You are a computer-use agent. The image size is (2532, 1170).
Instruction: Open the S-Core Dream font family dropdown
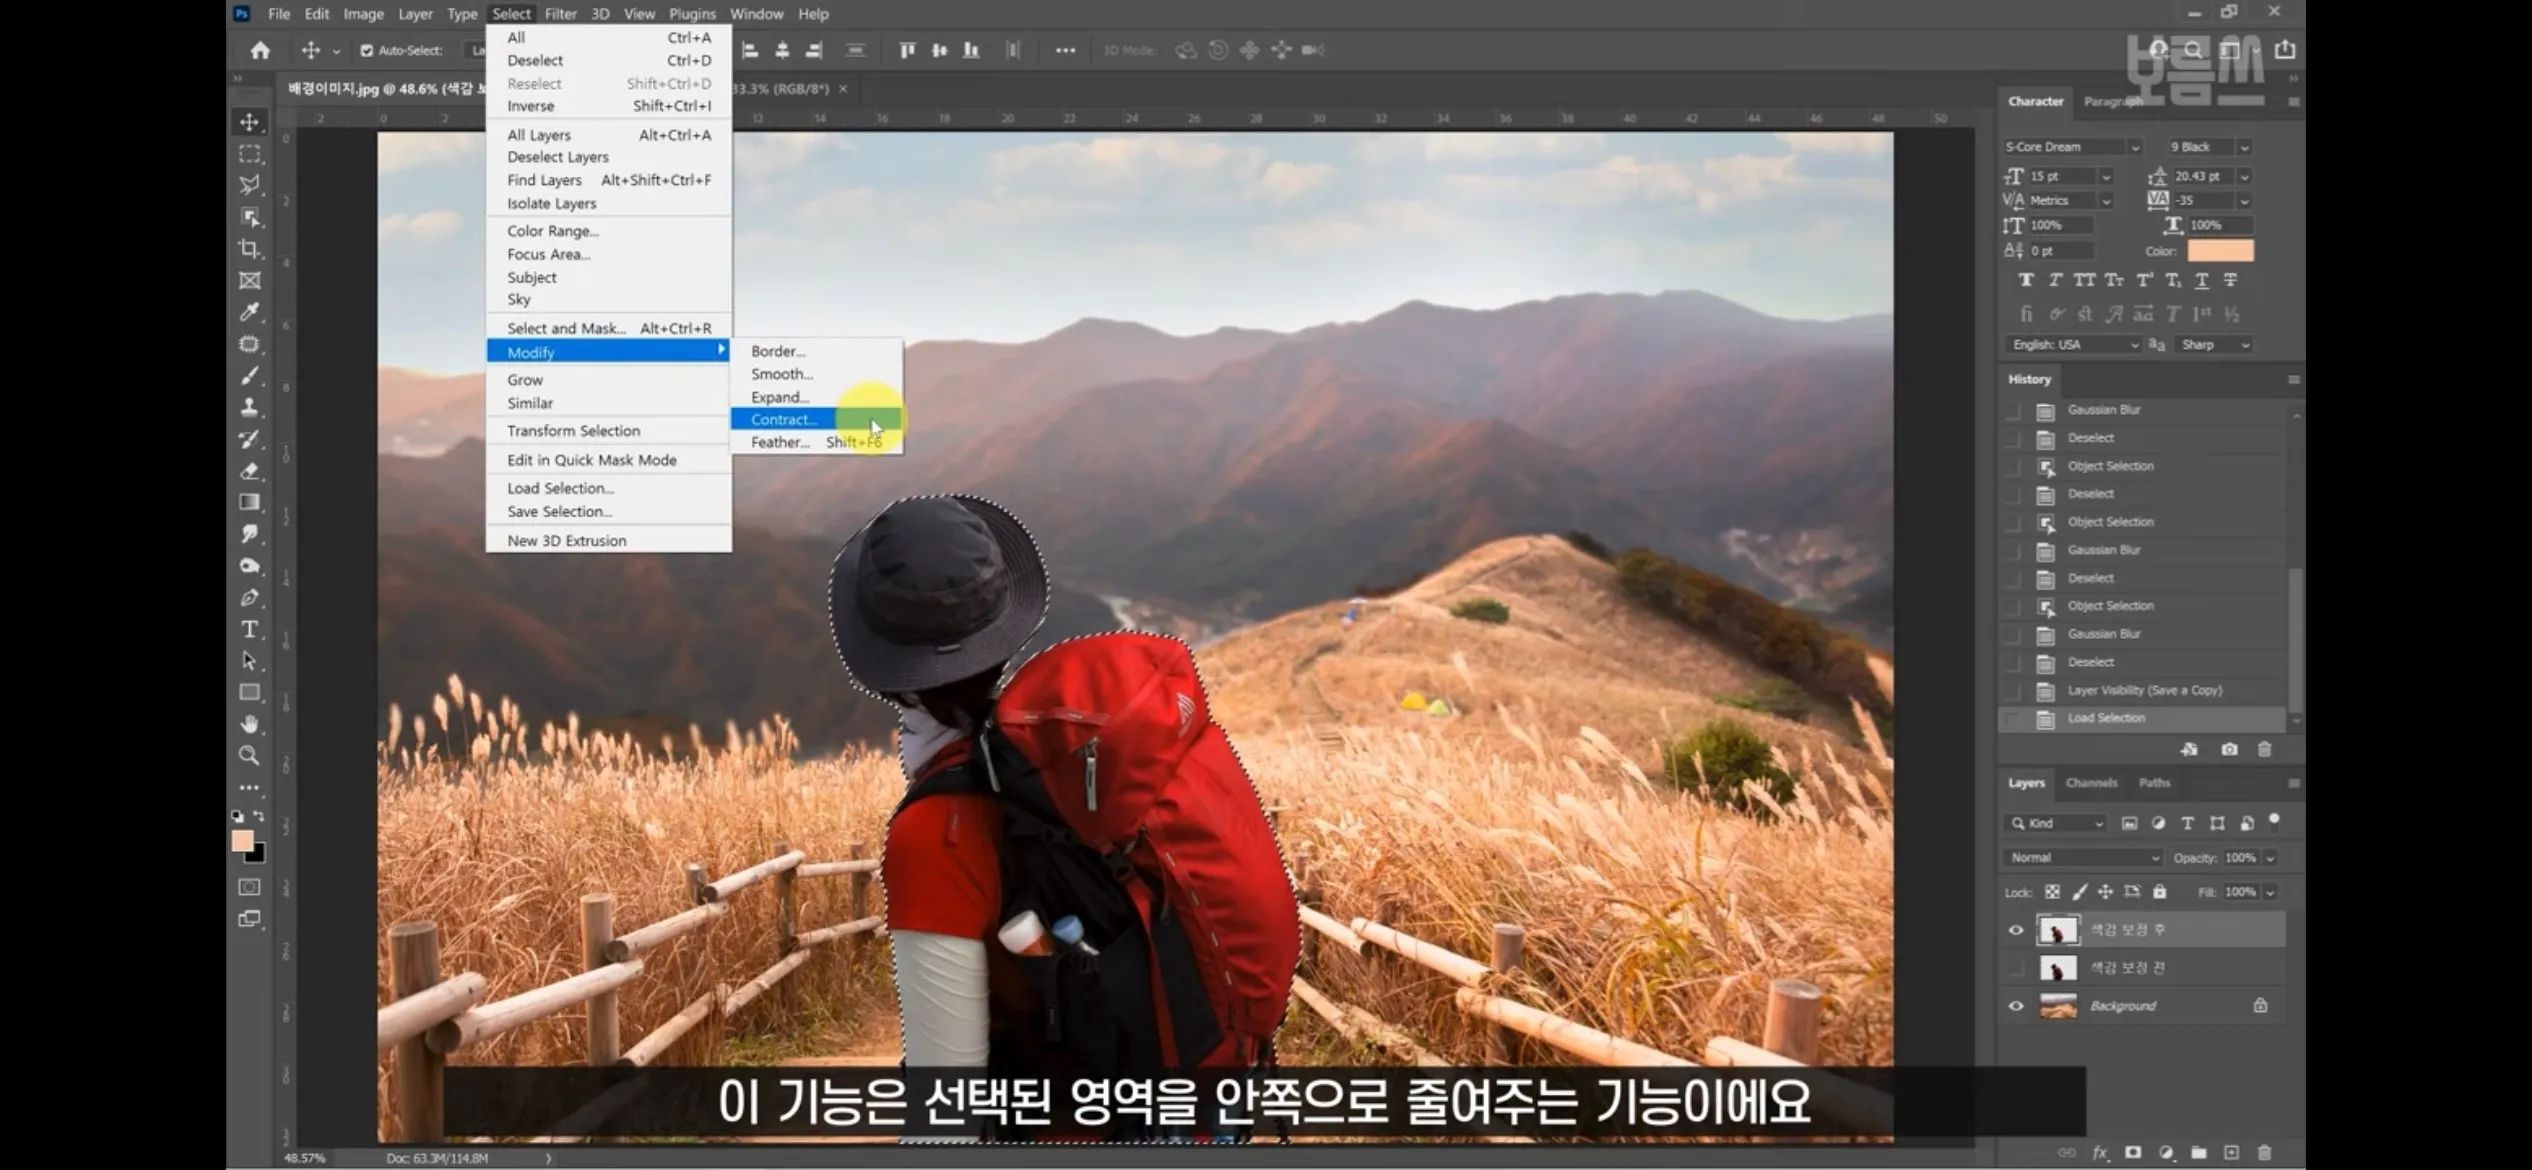tap(2136, 146)
